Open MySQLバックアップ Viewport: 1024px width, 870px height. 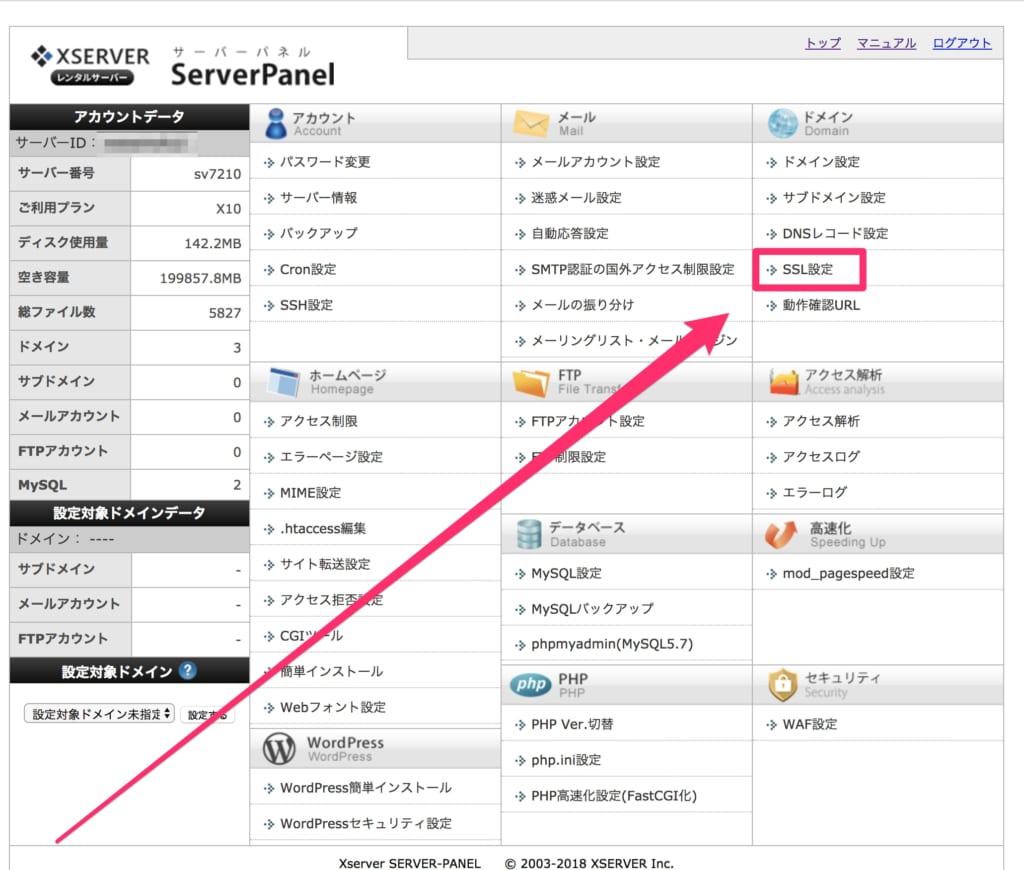pyautogui.click(x=592, y=609)
